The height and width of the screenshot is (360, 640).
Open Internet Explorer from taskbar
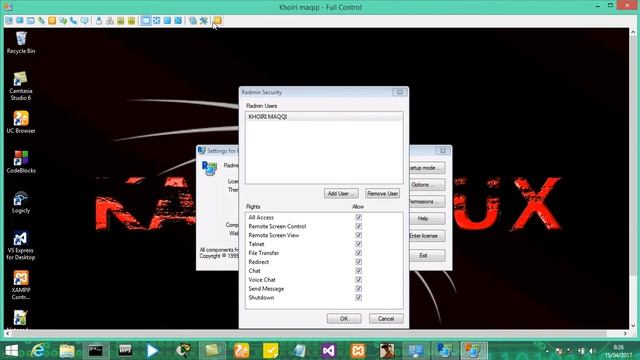click(x=38, y=351)
